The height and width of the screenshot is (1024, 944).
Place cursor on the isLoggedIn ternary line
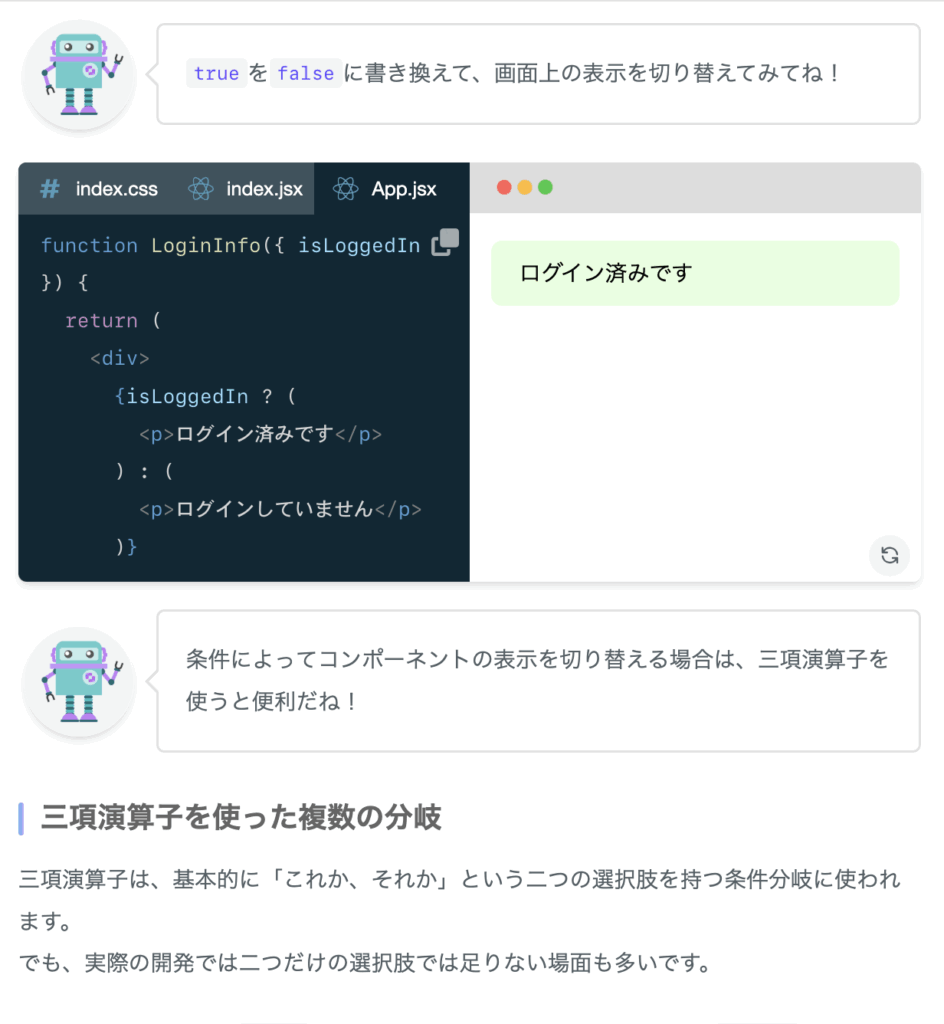[x=205, y=396]
